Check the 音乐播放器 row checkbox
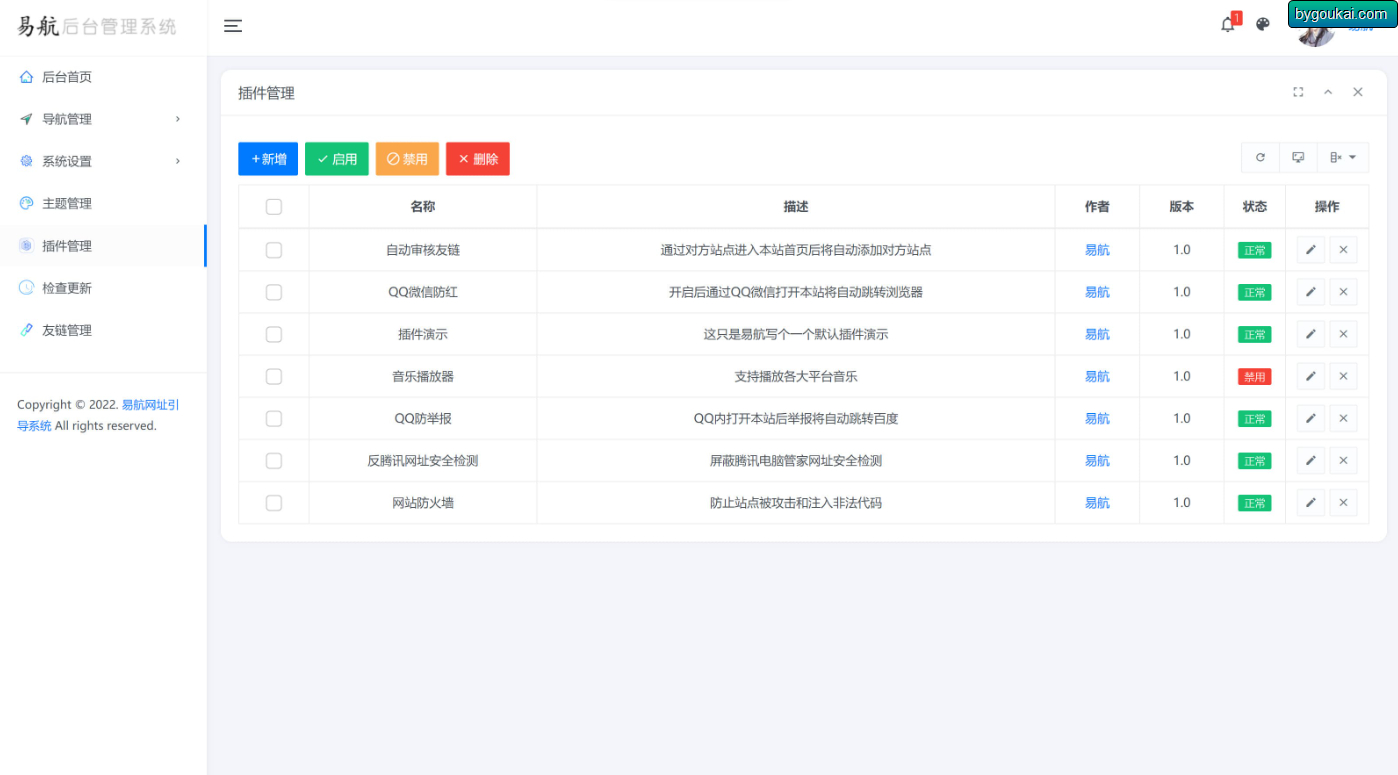The image size is (1398, 775). 274,376
